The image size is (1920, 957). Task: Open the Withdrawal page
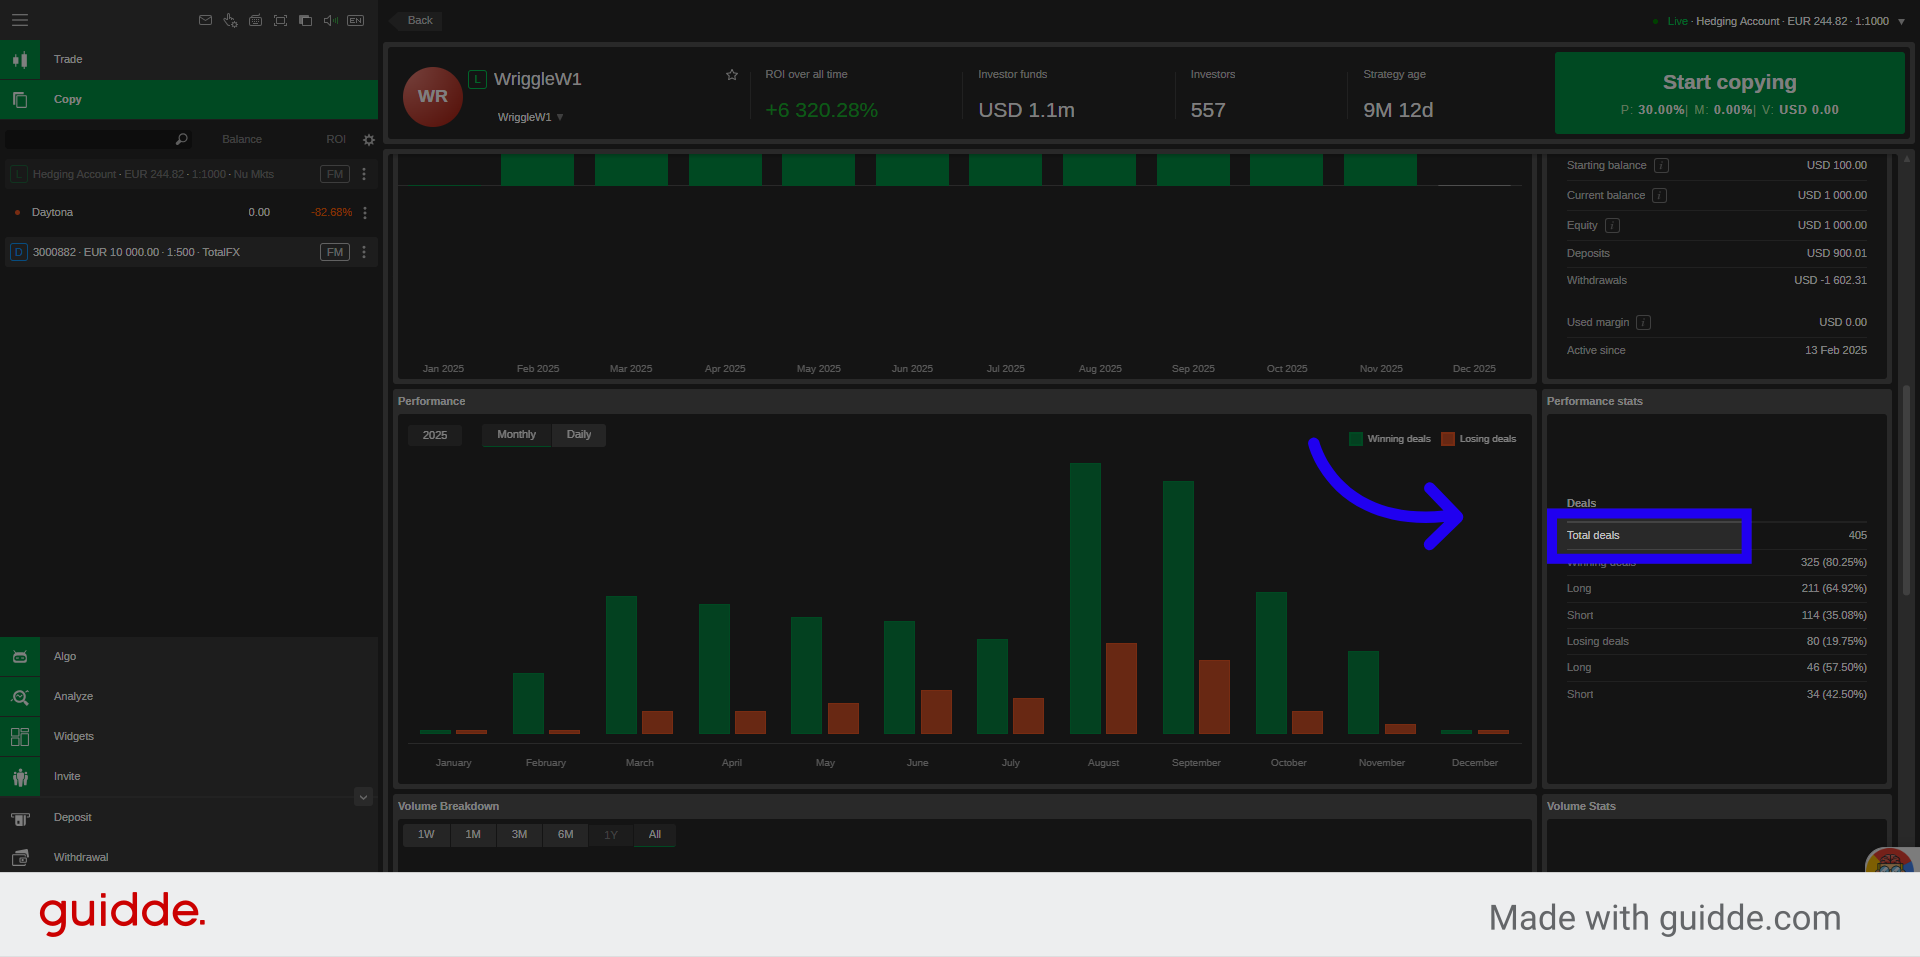80,857
